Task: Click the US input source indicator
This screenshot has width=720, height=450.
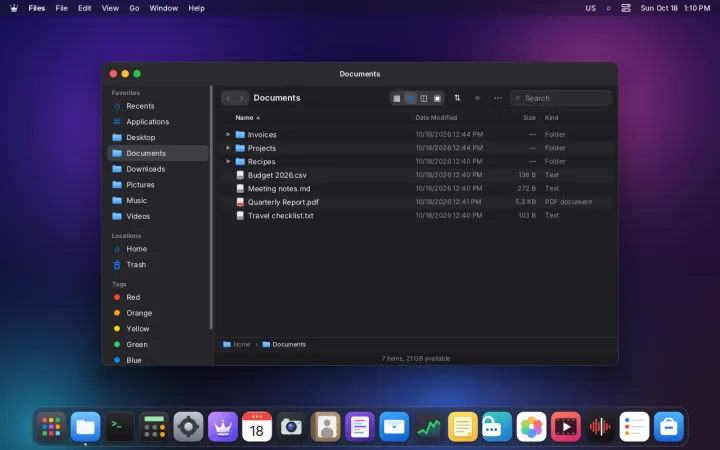Action: 591,8
